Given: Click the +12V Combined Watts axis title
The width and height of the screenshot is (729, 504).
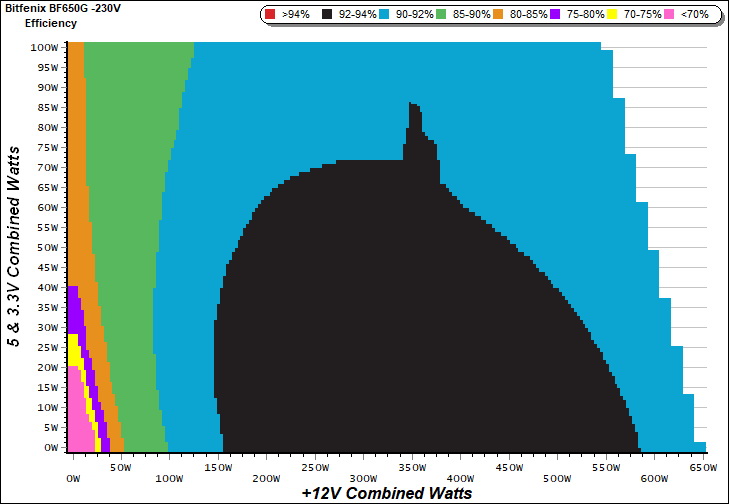Looking at the screenshot, I should 386,493.
